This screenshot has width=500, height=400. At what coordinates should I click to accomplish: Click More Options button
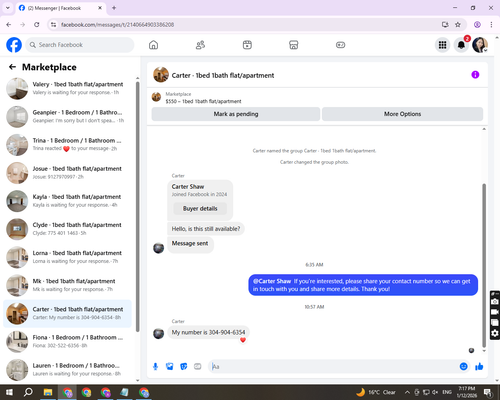point(402,114)
